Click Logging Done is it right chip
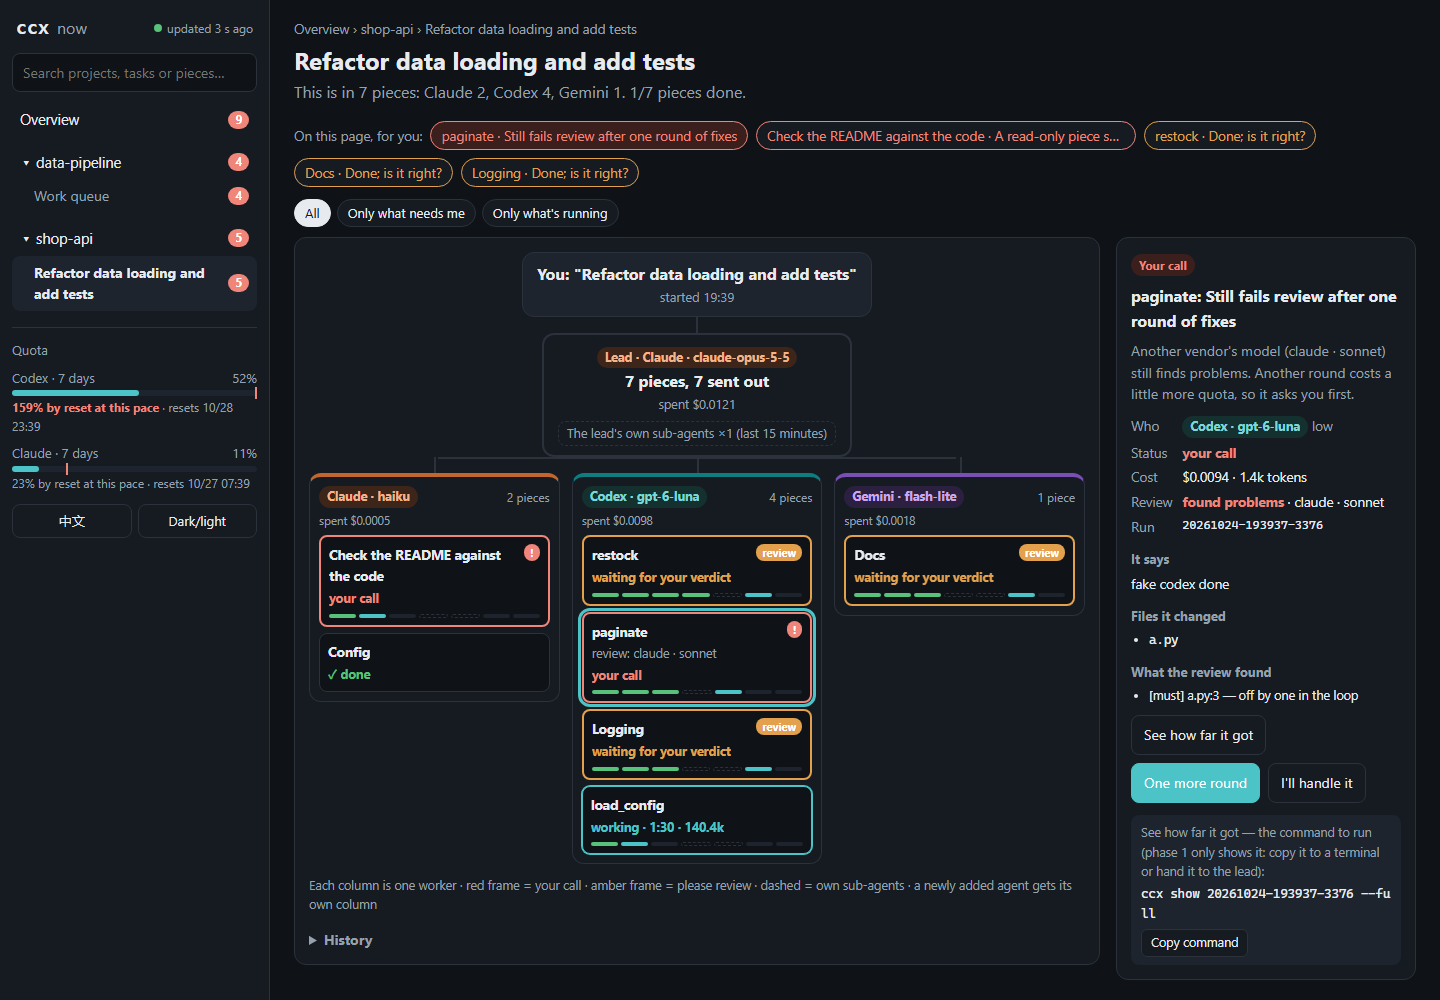 click(550, 173)
